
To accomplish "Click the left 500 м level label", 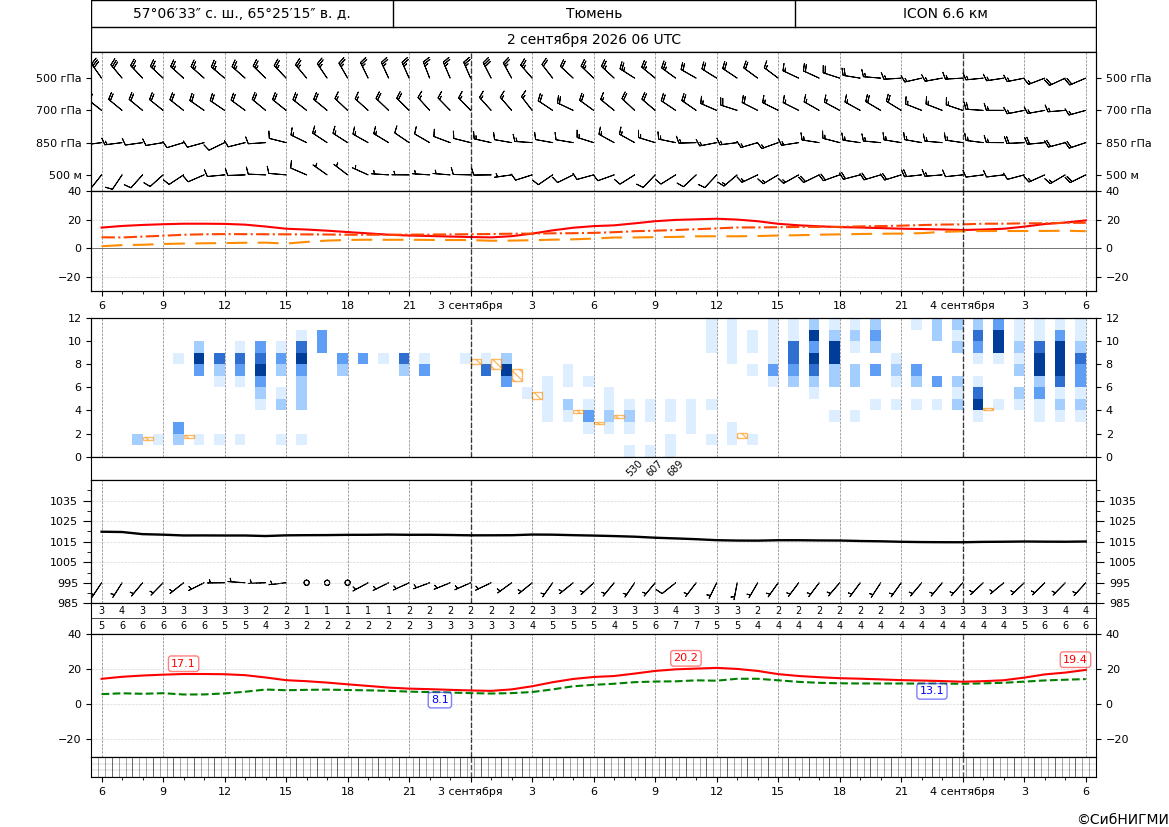I will click(66, 175).
